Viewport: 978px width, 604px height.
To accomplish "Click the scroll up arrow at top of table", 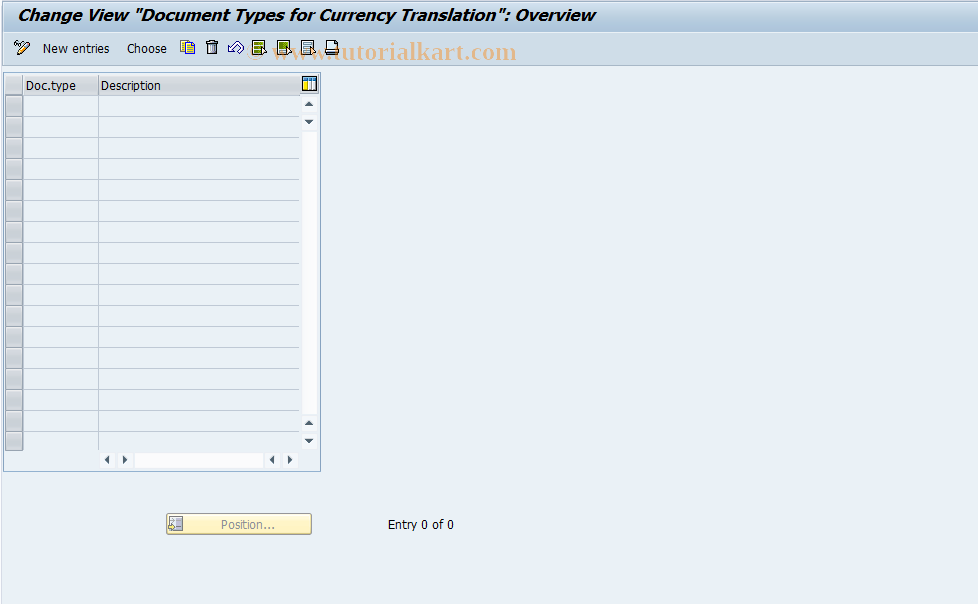I will coord(309,104).
